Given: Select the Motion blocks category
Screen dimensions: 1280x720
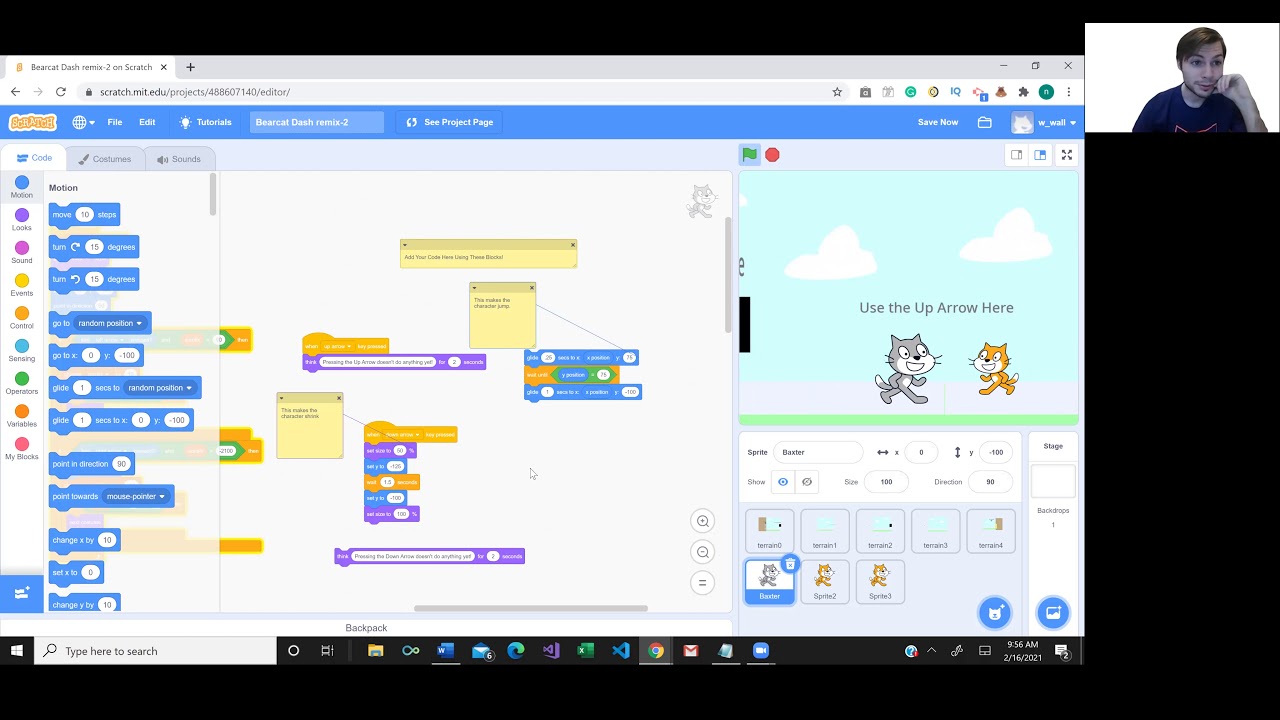Looking at the screenshot, I should tap(22, 187).
